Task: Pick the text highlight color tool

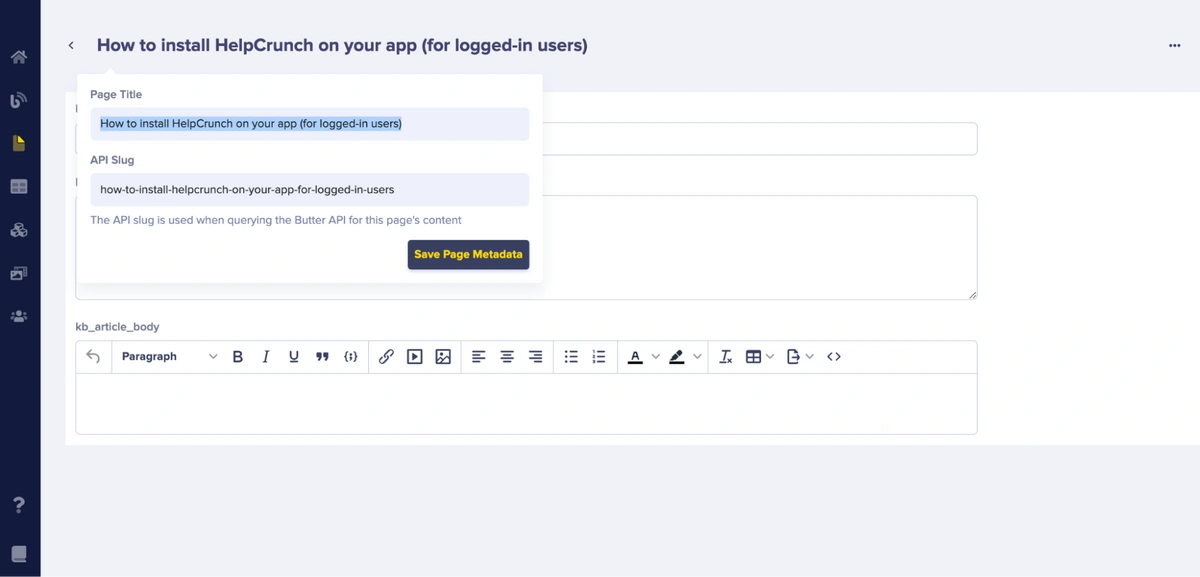Action: click(x=677, y=357)
